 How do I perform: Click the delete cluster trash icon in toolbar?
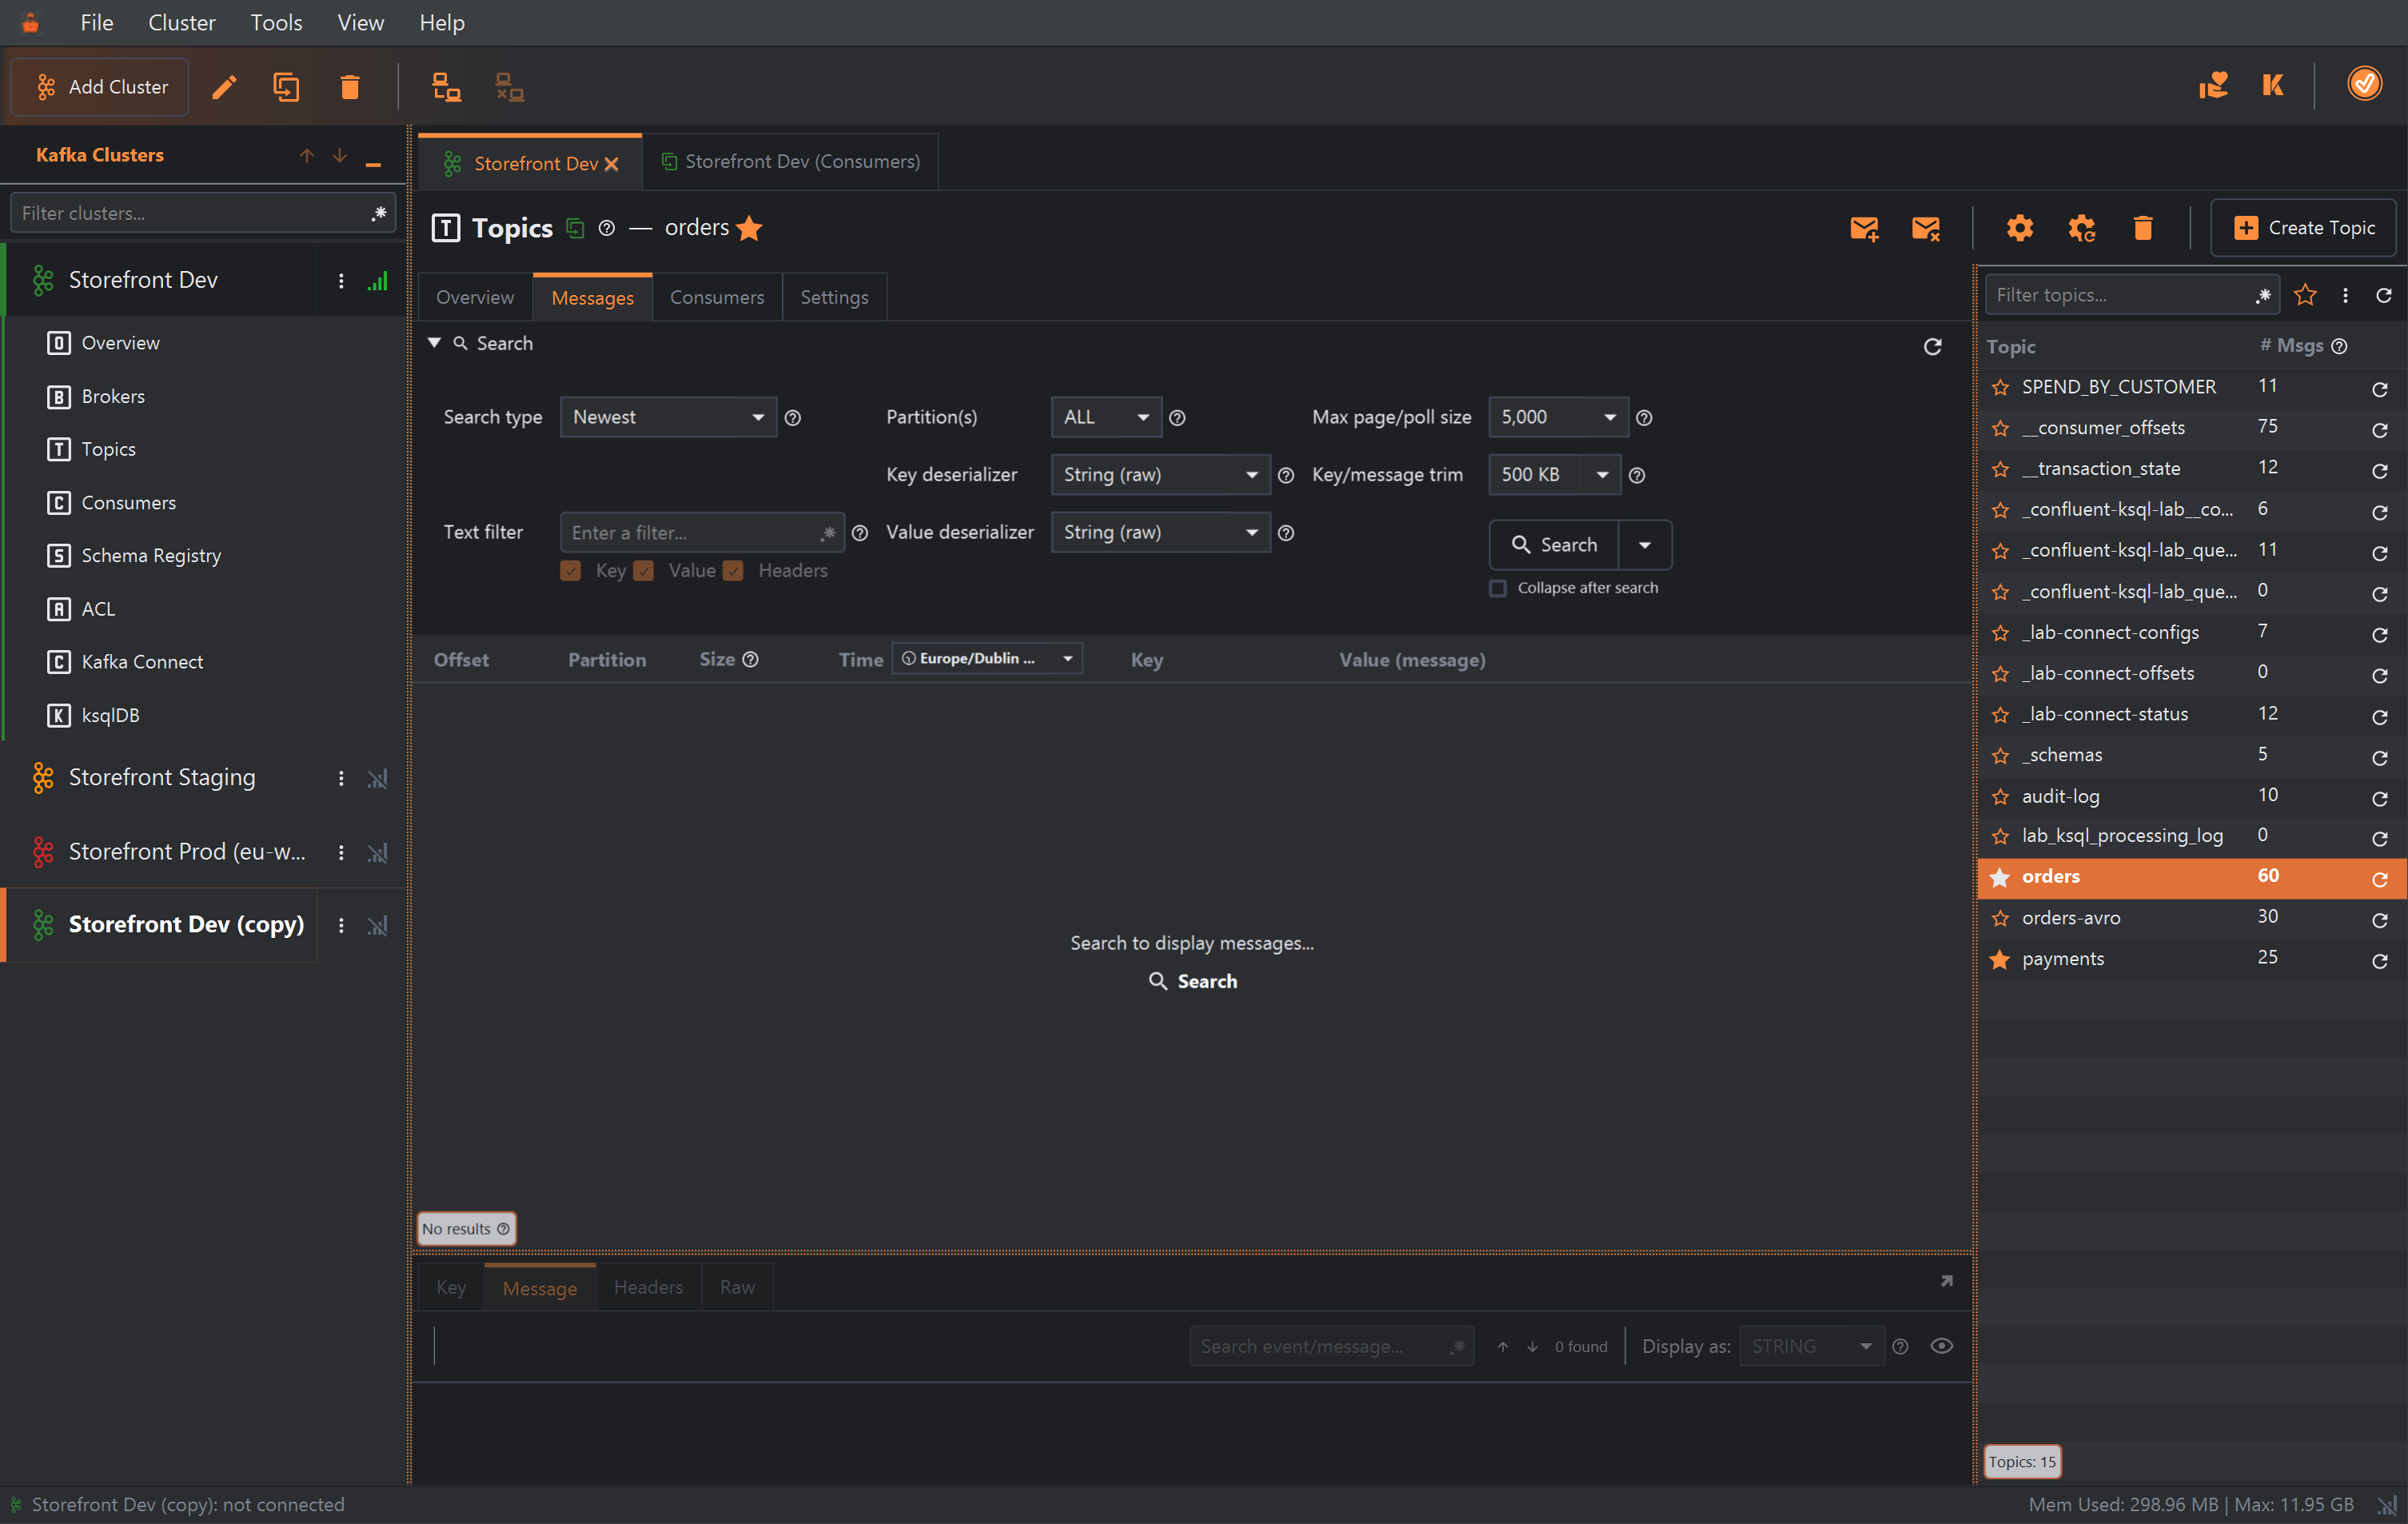349,87
